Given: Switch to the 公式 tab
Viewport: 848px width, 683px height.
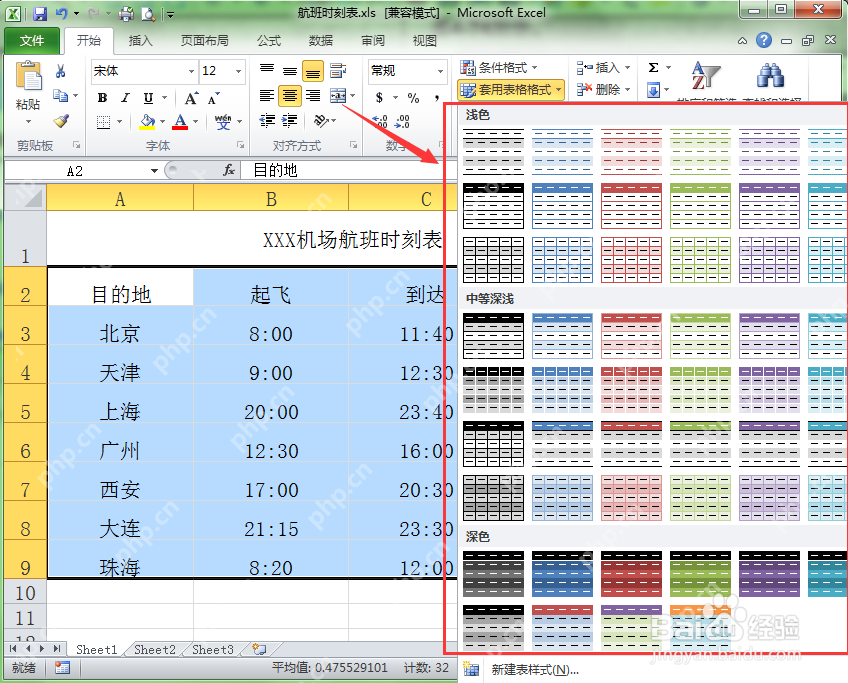Looking at the screenshot, I should pyautogui.click(x=269, y=41).
